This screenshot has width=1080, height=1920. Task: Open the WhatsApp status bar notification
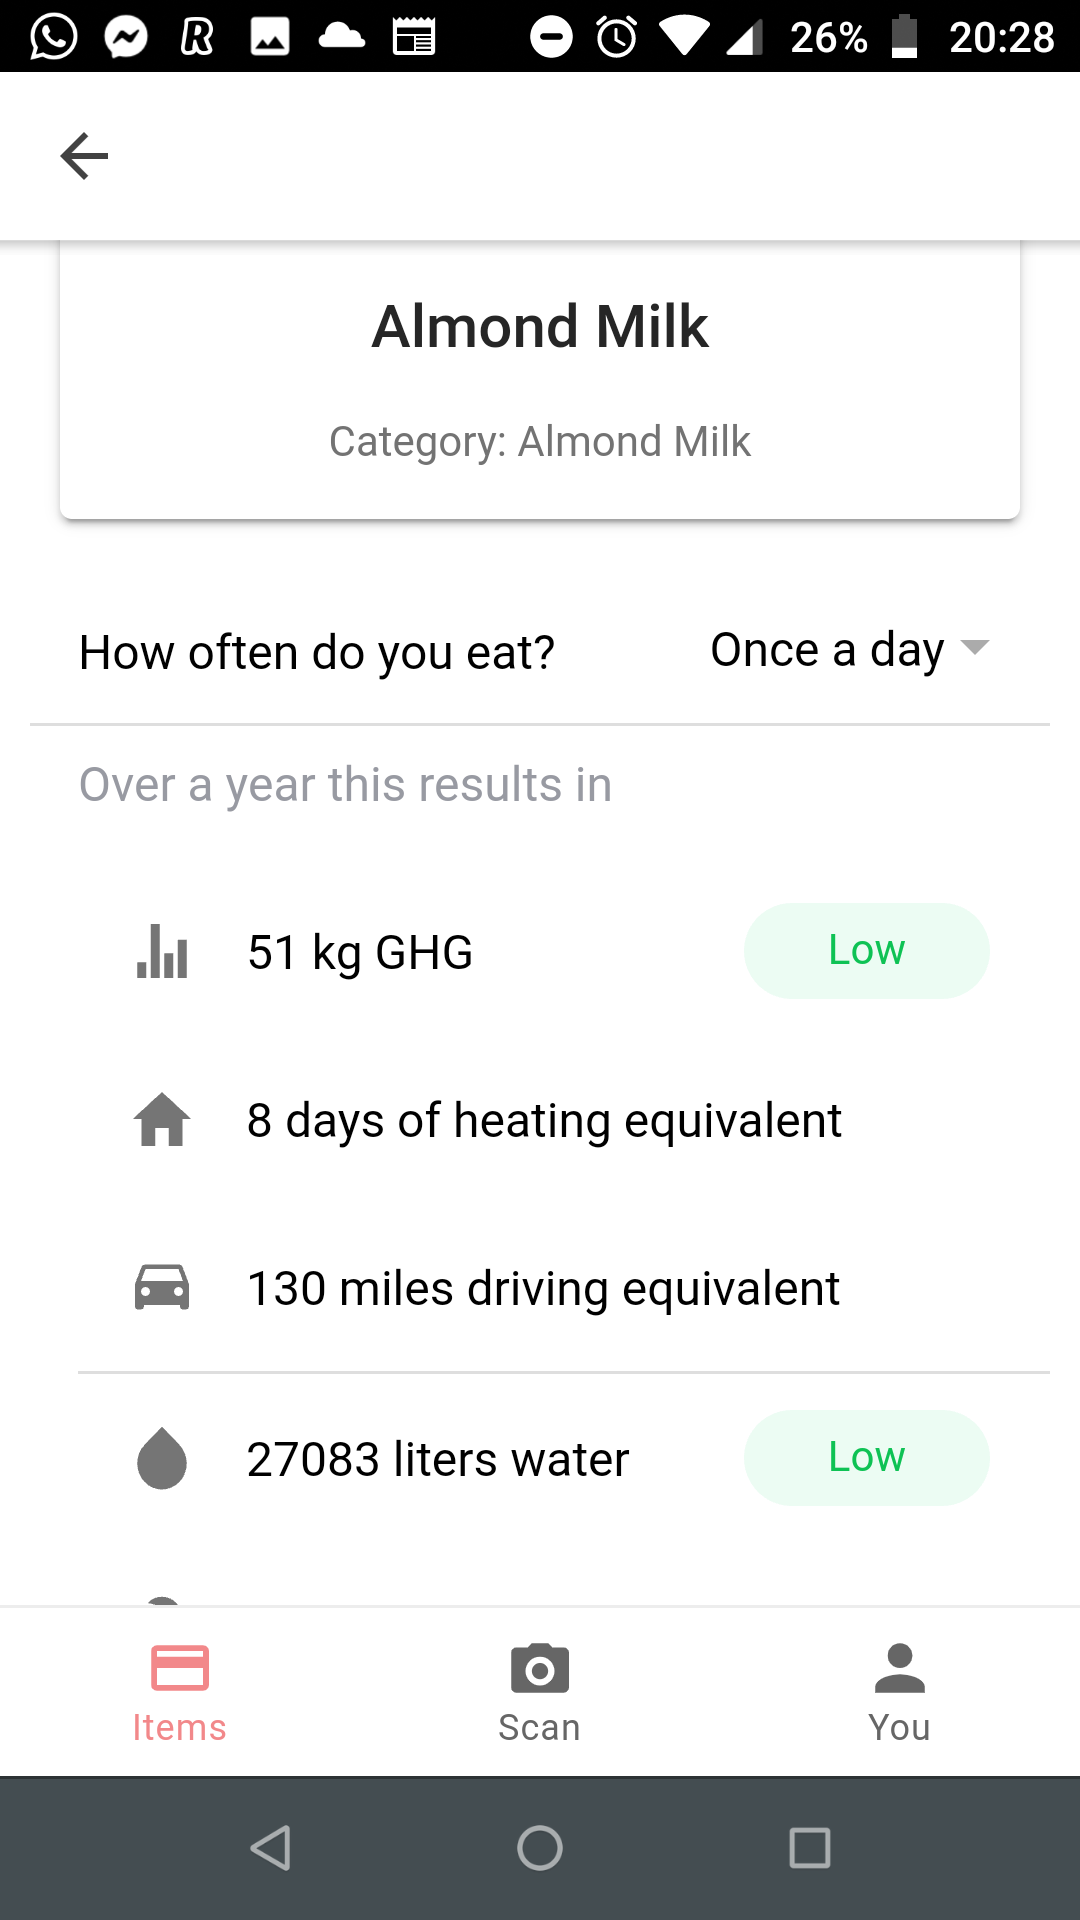[x=53, y=37]
